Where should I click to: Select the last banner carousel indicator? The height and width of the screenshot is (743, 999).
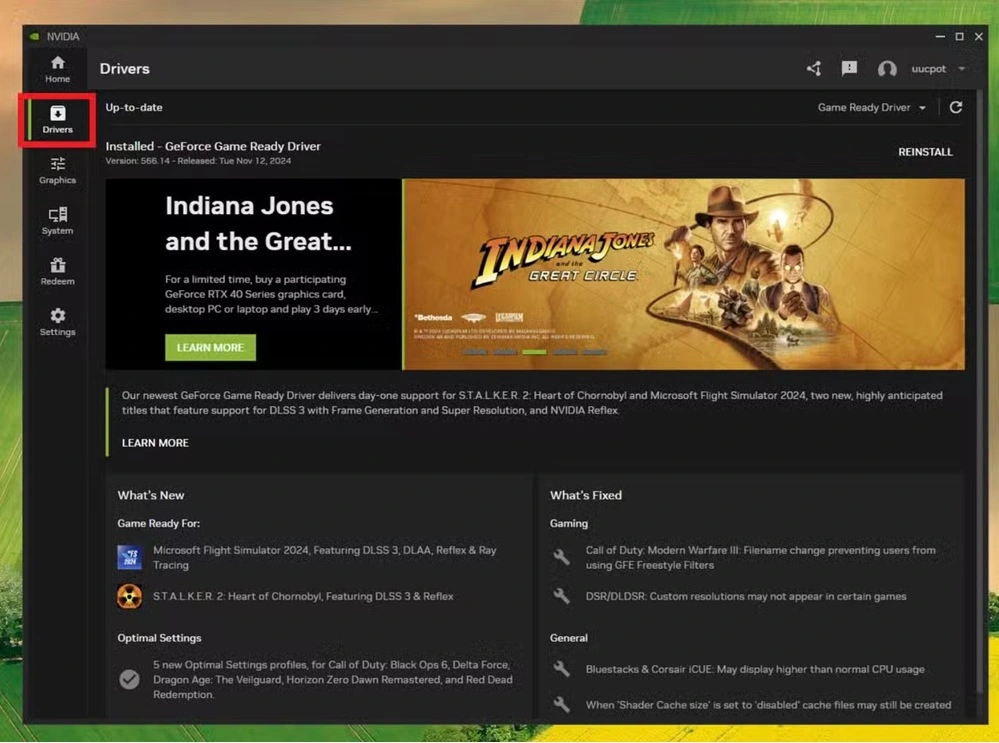[x=594, y=352]
